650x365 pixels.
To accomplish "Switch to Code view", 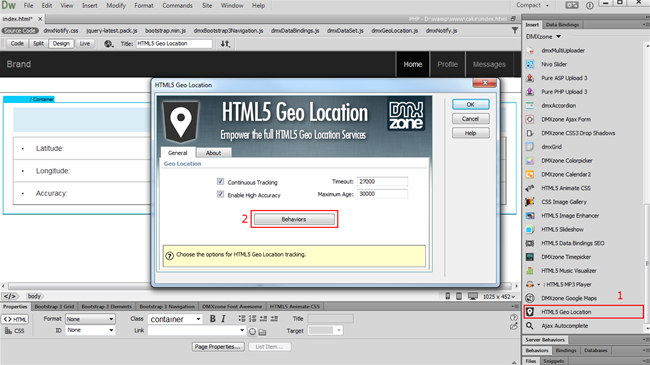I will pyautogui.click(x=17, y=44).
